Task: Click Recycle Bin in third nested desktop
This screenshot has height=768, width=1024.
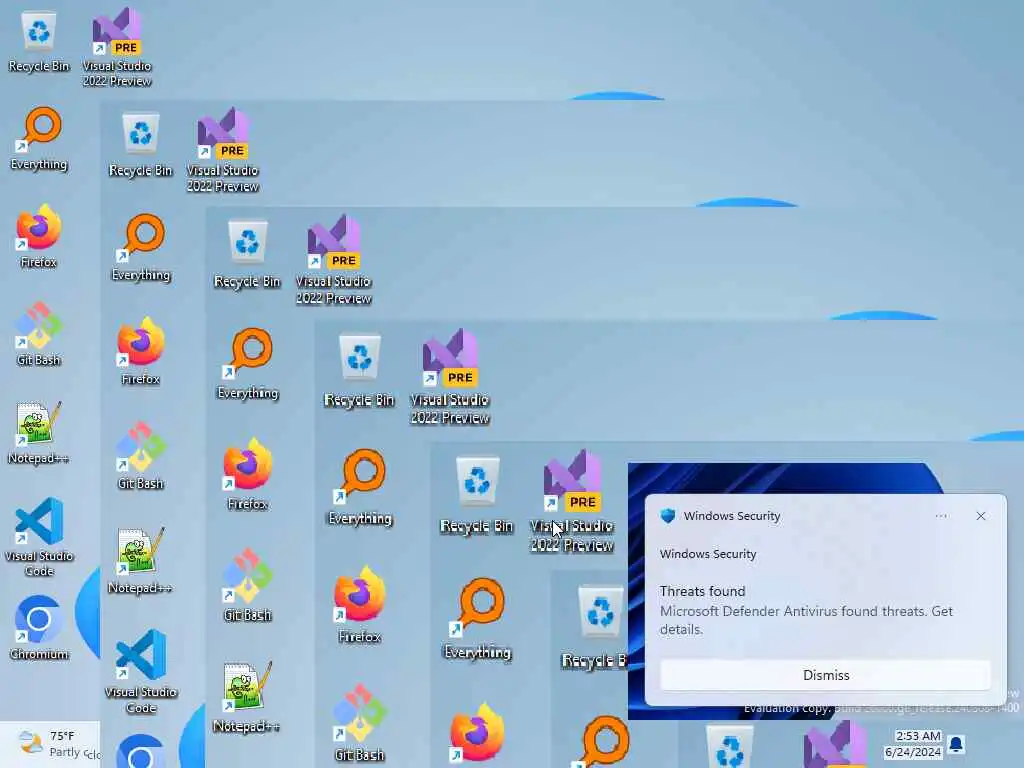Action: [x=247, y=255]
